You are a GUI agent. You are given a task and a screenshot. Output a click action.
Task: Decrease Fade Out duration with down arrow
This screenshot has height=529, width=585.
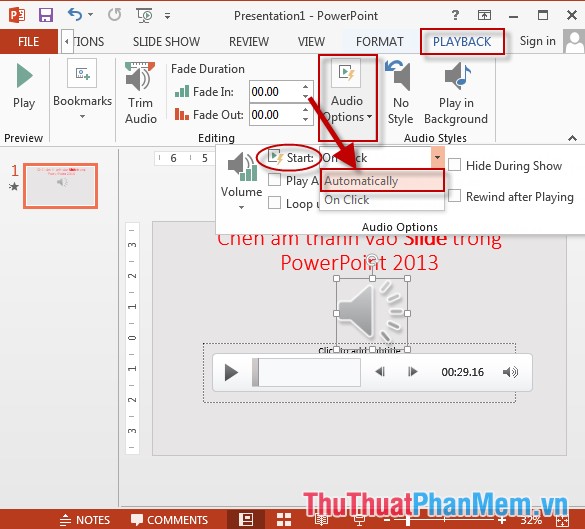point(306,119)
